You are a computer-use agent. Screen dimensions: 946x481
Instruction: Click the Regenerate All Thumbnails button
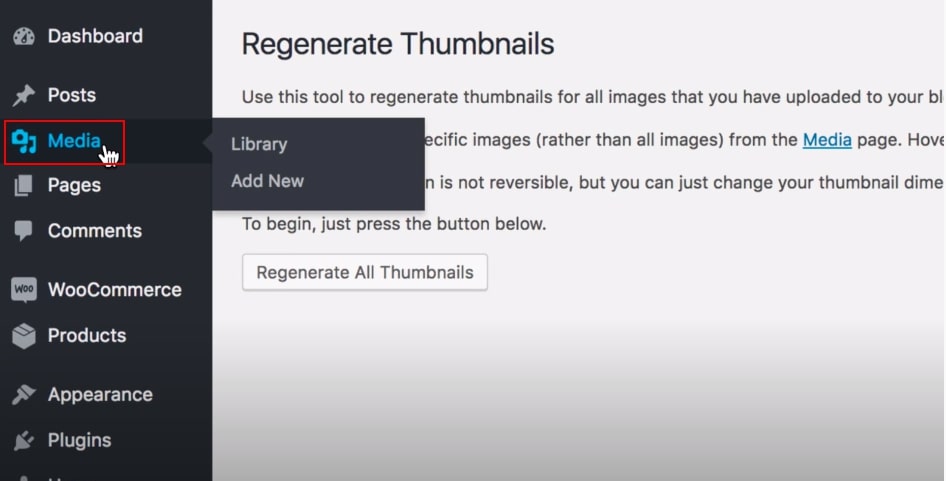[x=365, y=273]
